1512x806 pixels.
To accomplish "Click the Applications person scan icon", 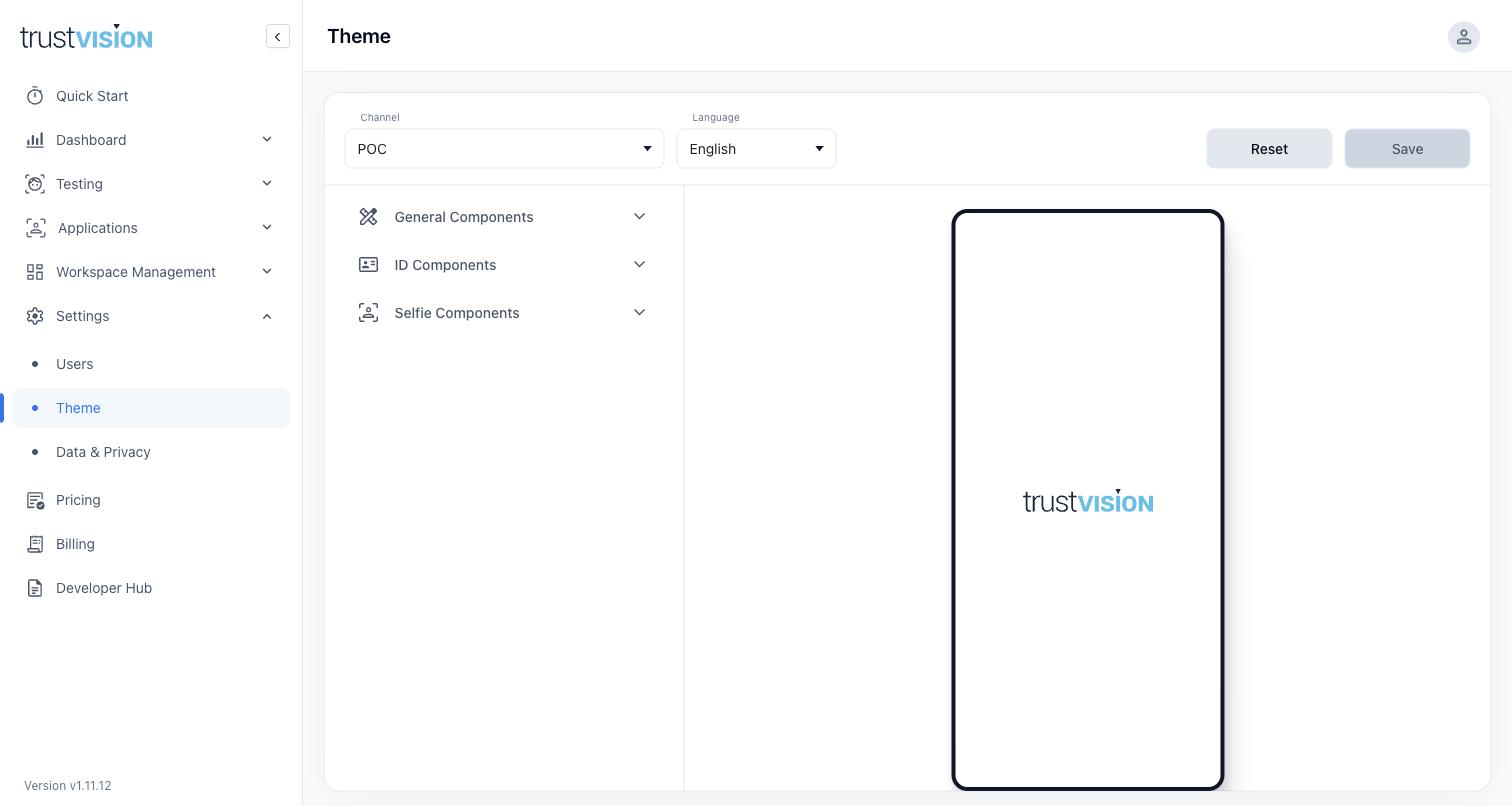I will pyautogui.click(x=36, y=228).
